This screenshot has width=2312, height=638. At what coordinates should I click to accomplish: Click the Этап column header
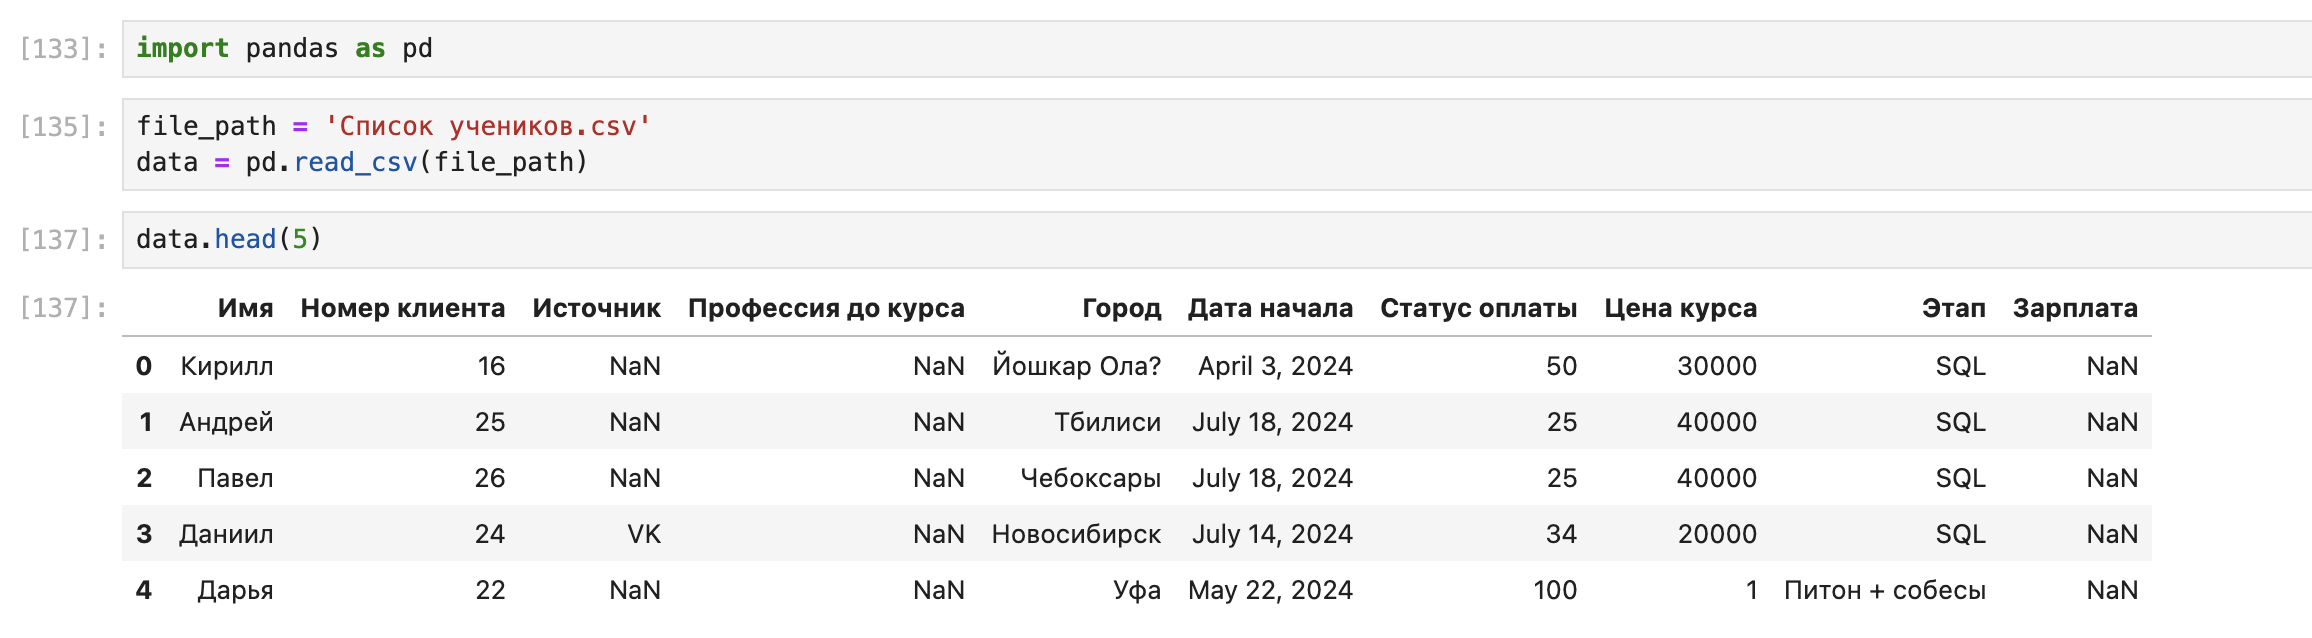point(1953,308)
